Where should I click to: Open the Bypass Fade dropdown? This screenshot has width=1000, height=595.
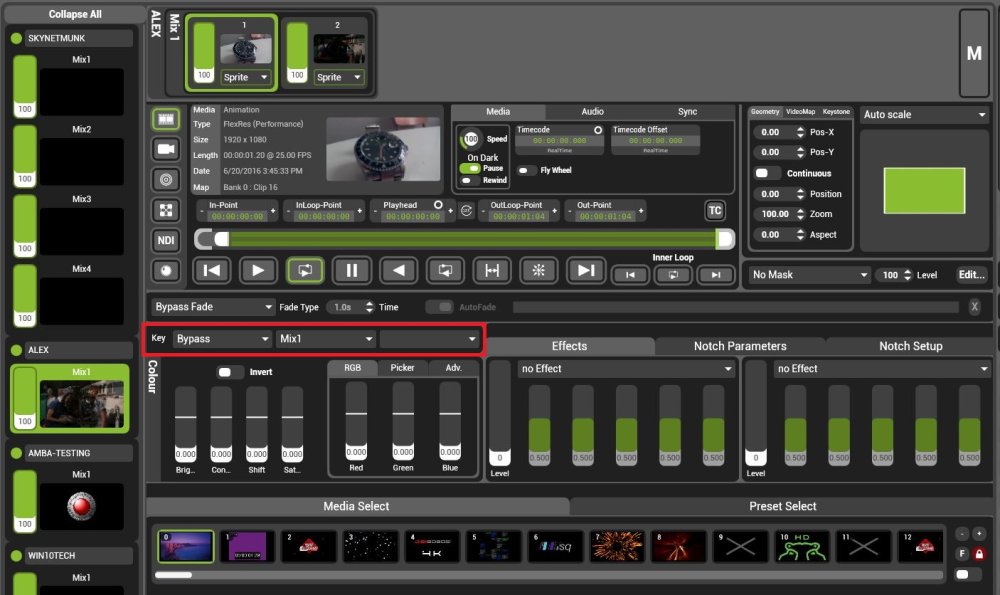[x=213, y=307]
